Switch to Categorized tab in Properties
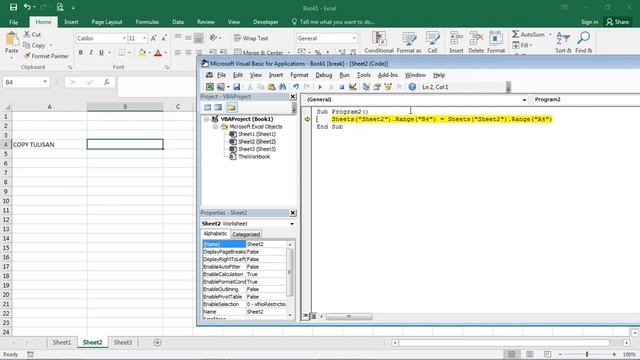Viewport: 640px width, 360px height. [x=246, y=234]
